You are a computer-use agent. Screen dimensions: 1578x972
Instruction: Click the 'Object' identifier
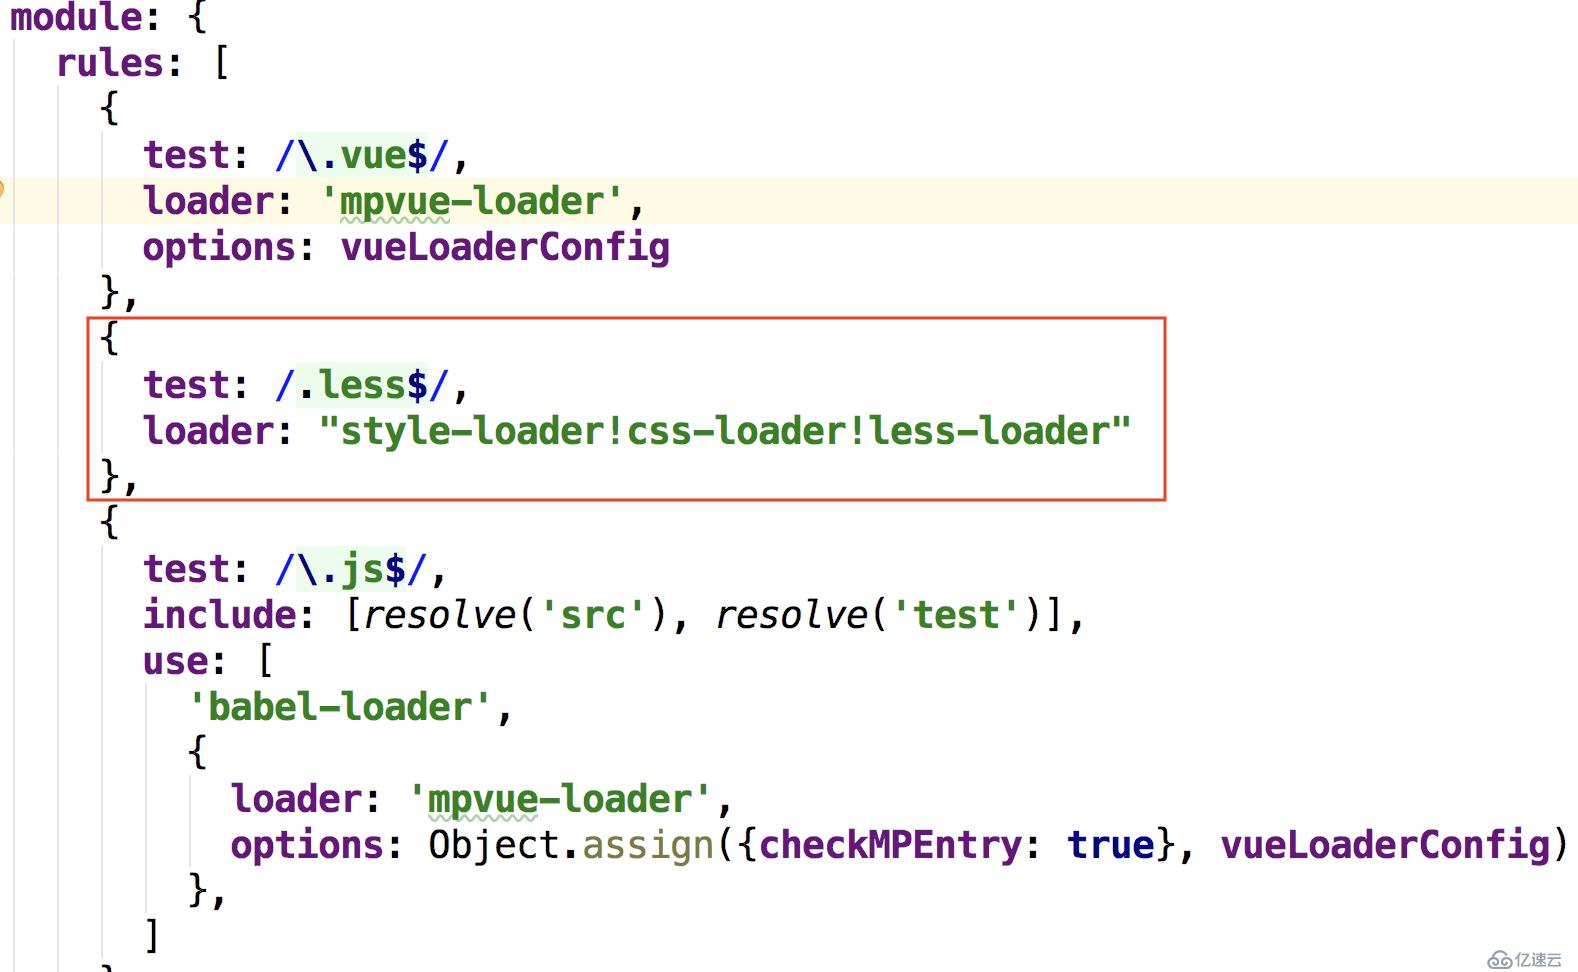pos(494,845)
